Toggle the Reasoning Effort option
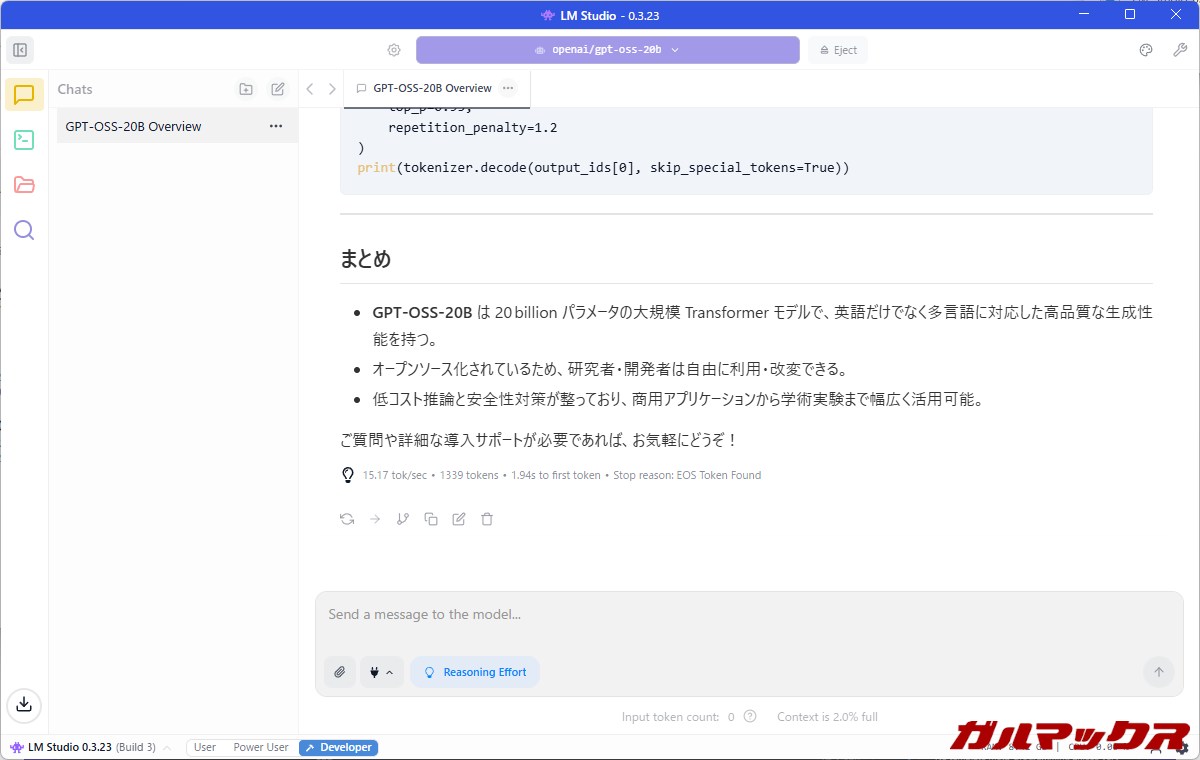 click(x=475, y=672)
